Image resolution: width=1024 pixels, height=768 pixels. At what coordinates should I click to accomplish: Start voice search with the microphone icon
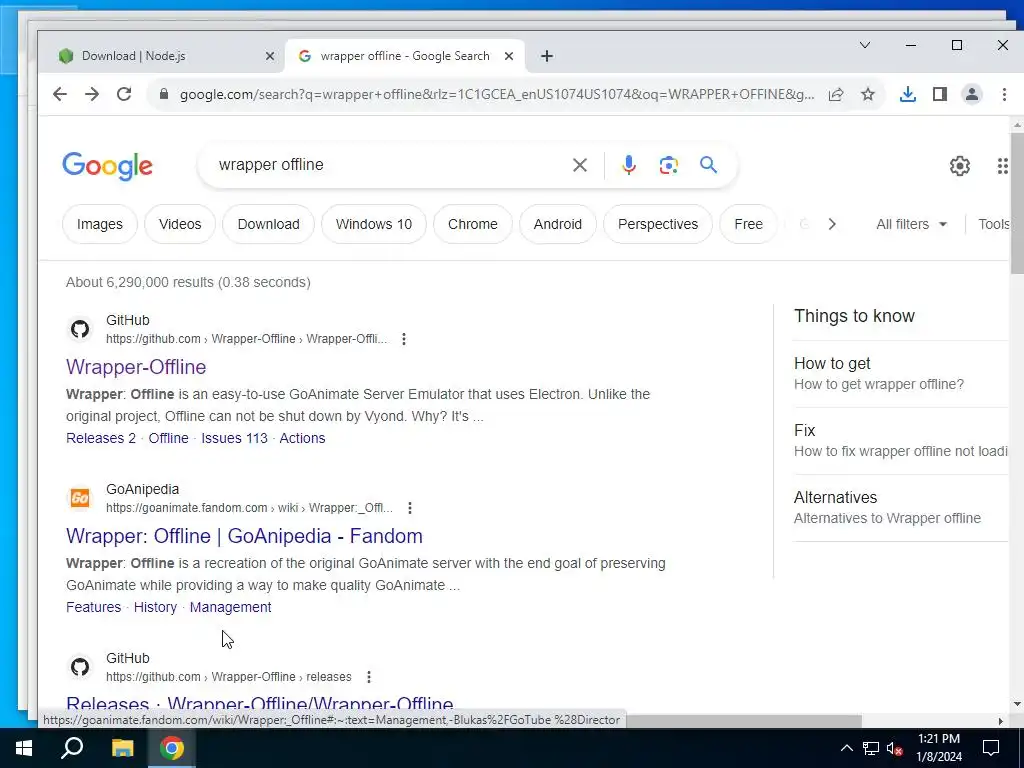[x=629, y=165]
